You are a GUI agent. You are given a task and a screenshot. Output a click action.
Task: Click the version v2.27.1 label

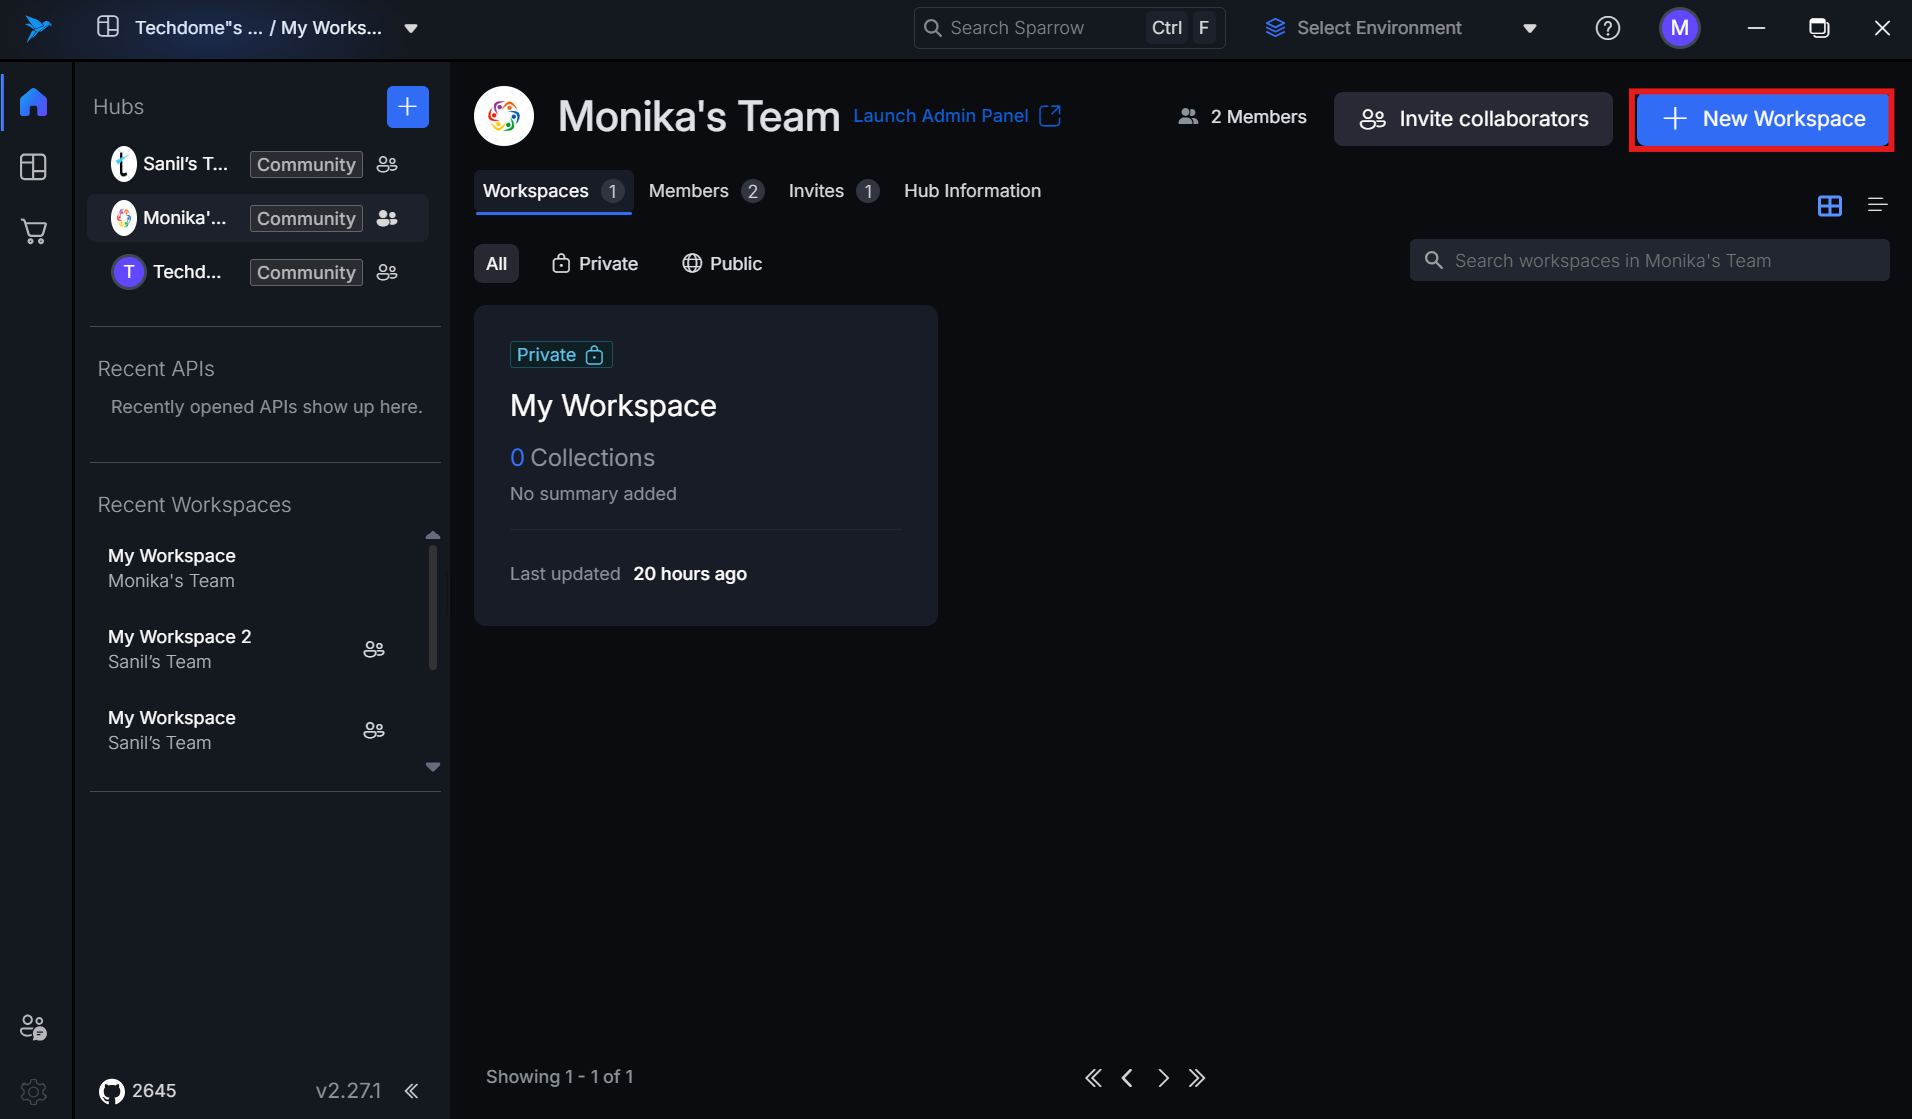click(x=348, y=1091)
